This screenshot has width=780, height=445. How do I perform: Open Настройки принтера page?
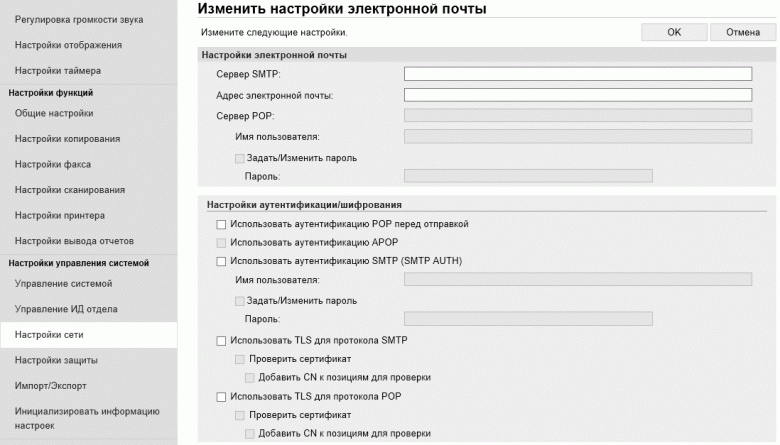(x=60, y=215)
